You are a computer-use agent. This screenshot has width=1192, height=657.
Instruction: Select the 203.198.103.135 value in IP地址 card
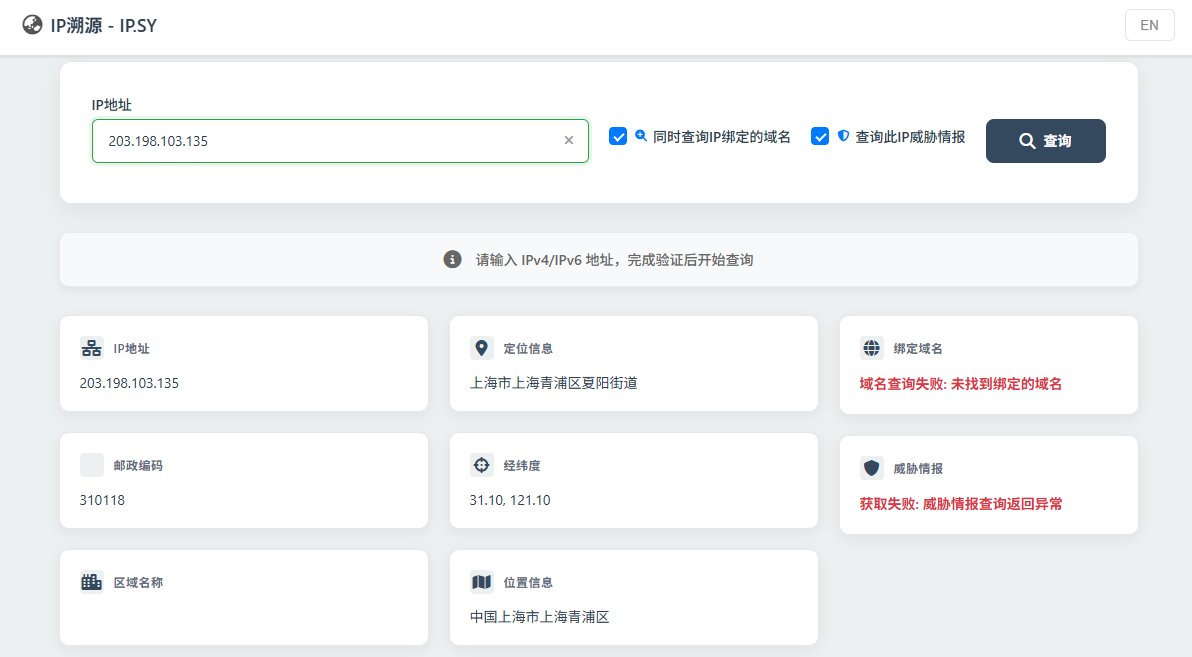pos(129,383)
